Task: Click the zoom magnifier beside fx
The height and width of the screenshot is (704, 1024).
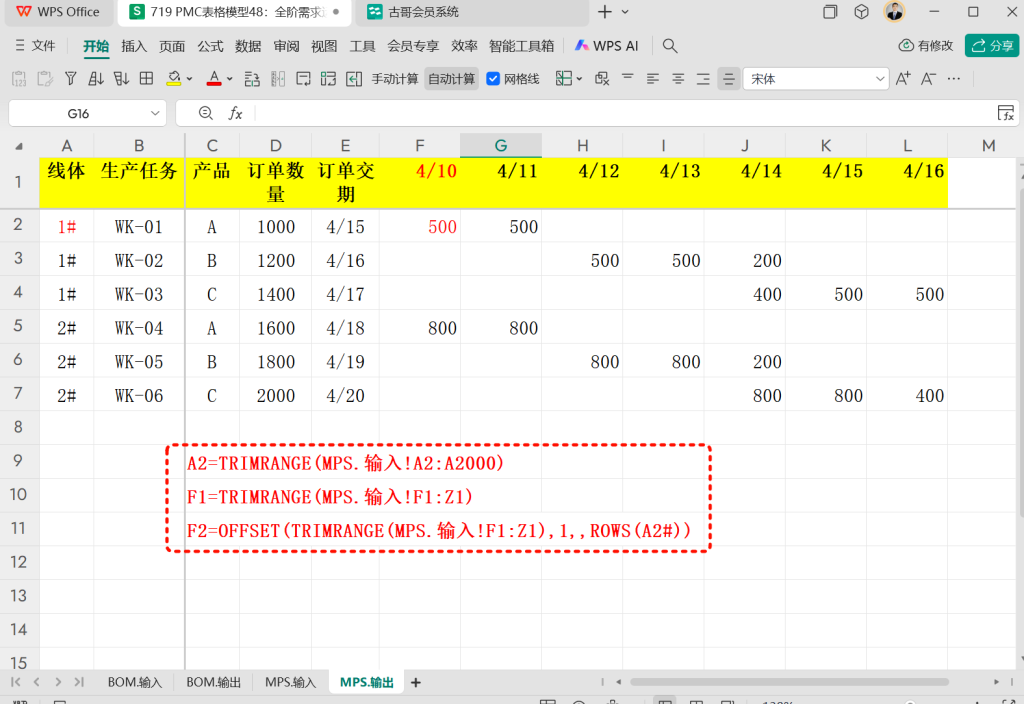Action: pos(206,114)
